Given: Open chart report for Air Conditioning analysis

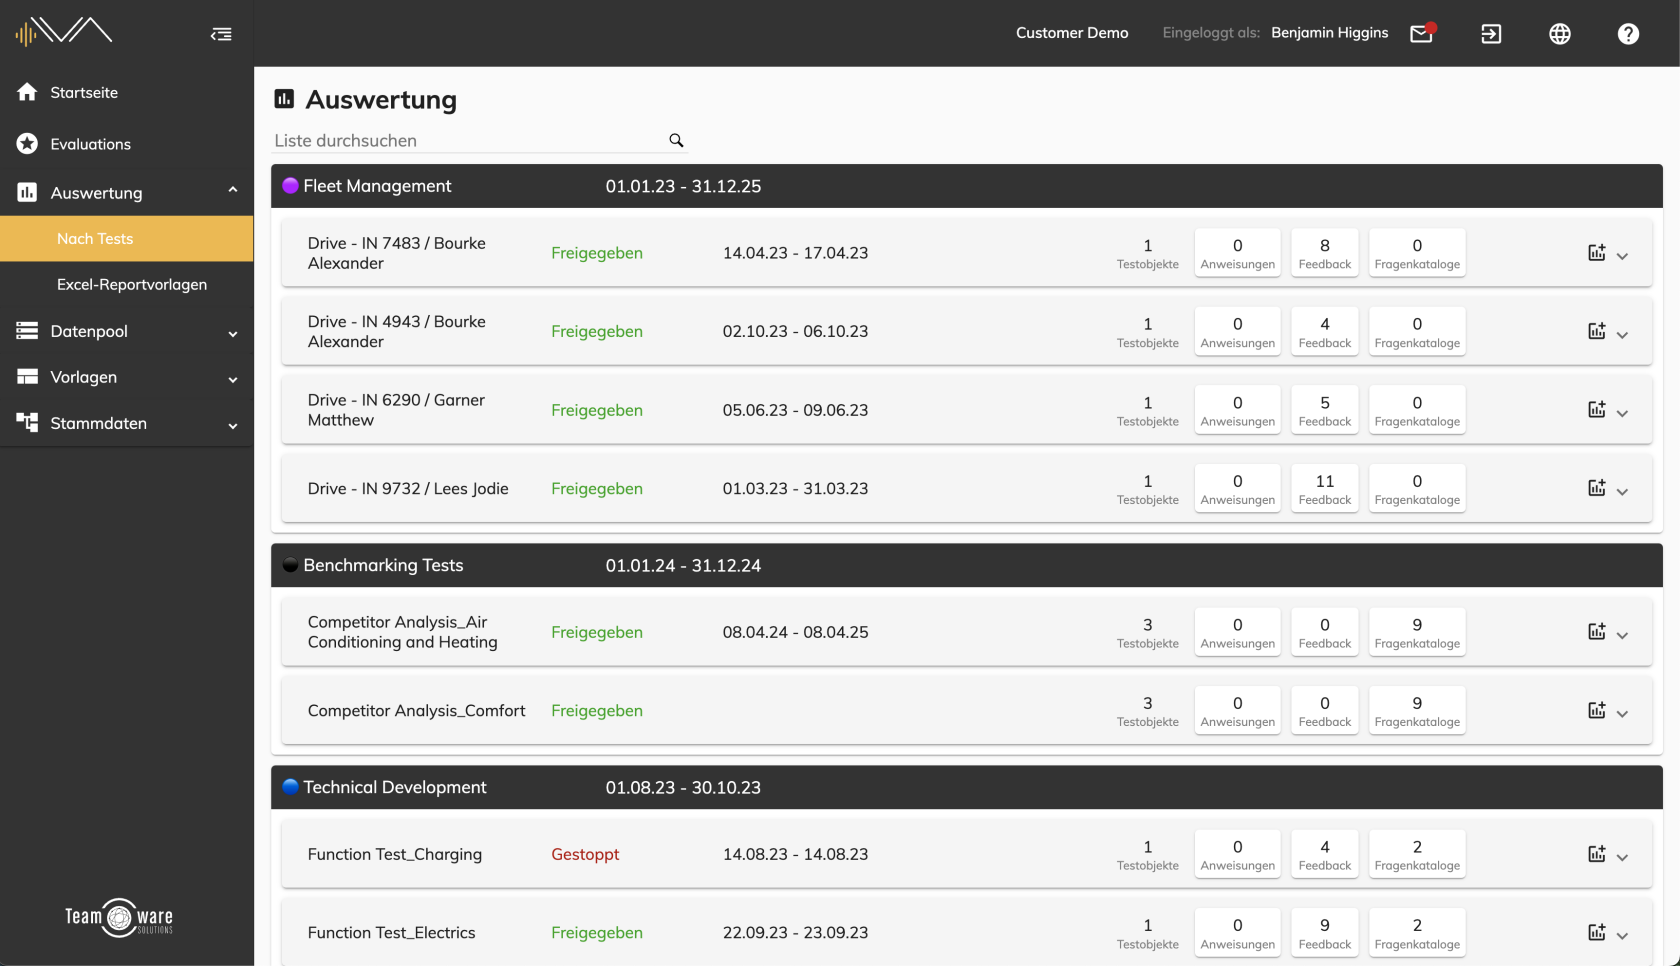Looking at the screenshot, I should pyautogui.click(x=1597, y=632).
